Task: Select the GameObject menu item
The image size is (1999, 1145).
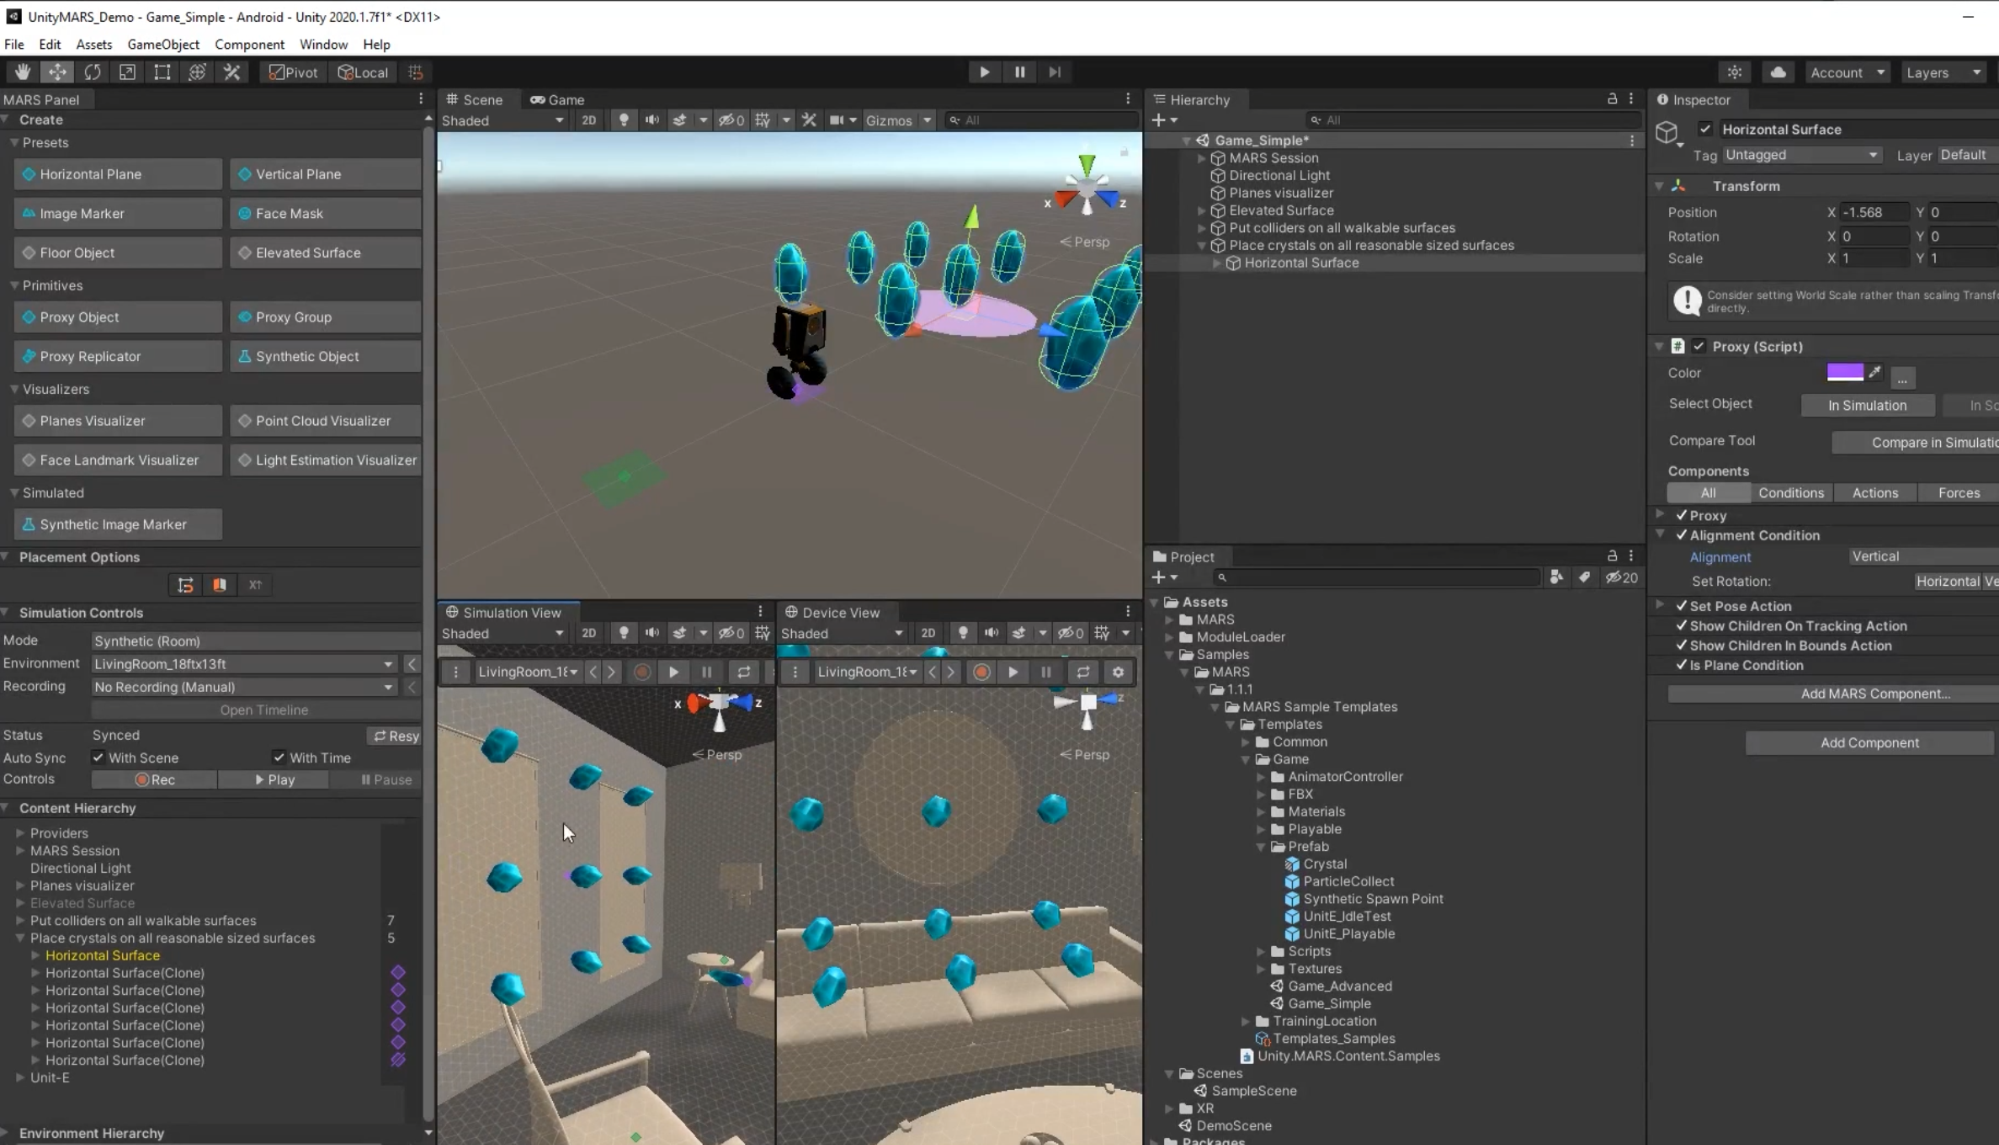Action: pyautogui.click(x=163, y=44)
